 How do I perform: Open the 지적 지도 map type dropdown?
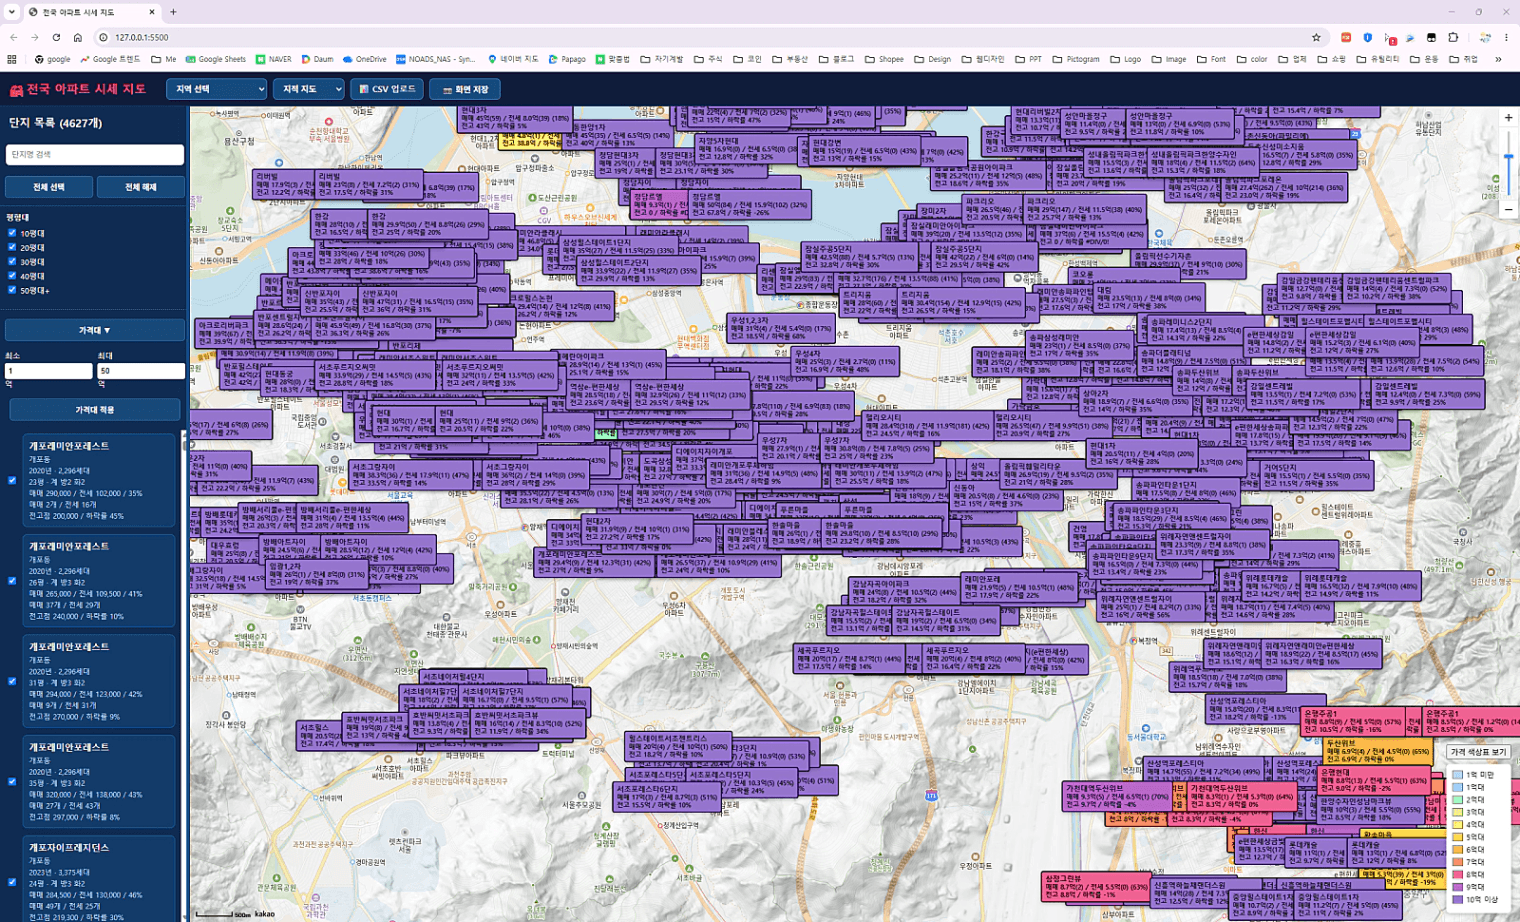point(311,89)
